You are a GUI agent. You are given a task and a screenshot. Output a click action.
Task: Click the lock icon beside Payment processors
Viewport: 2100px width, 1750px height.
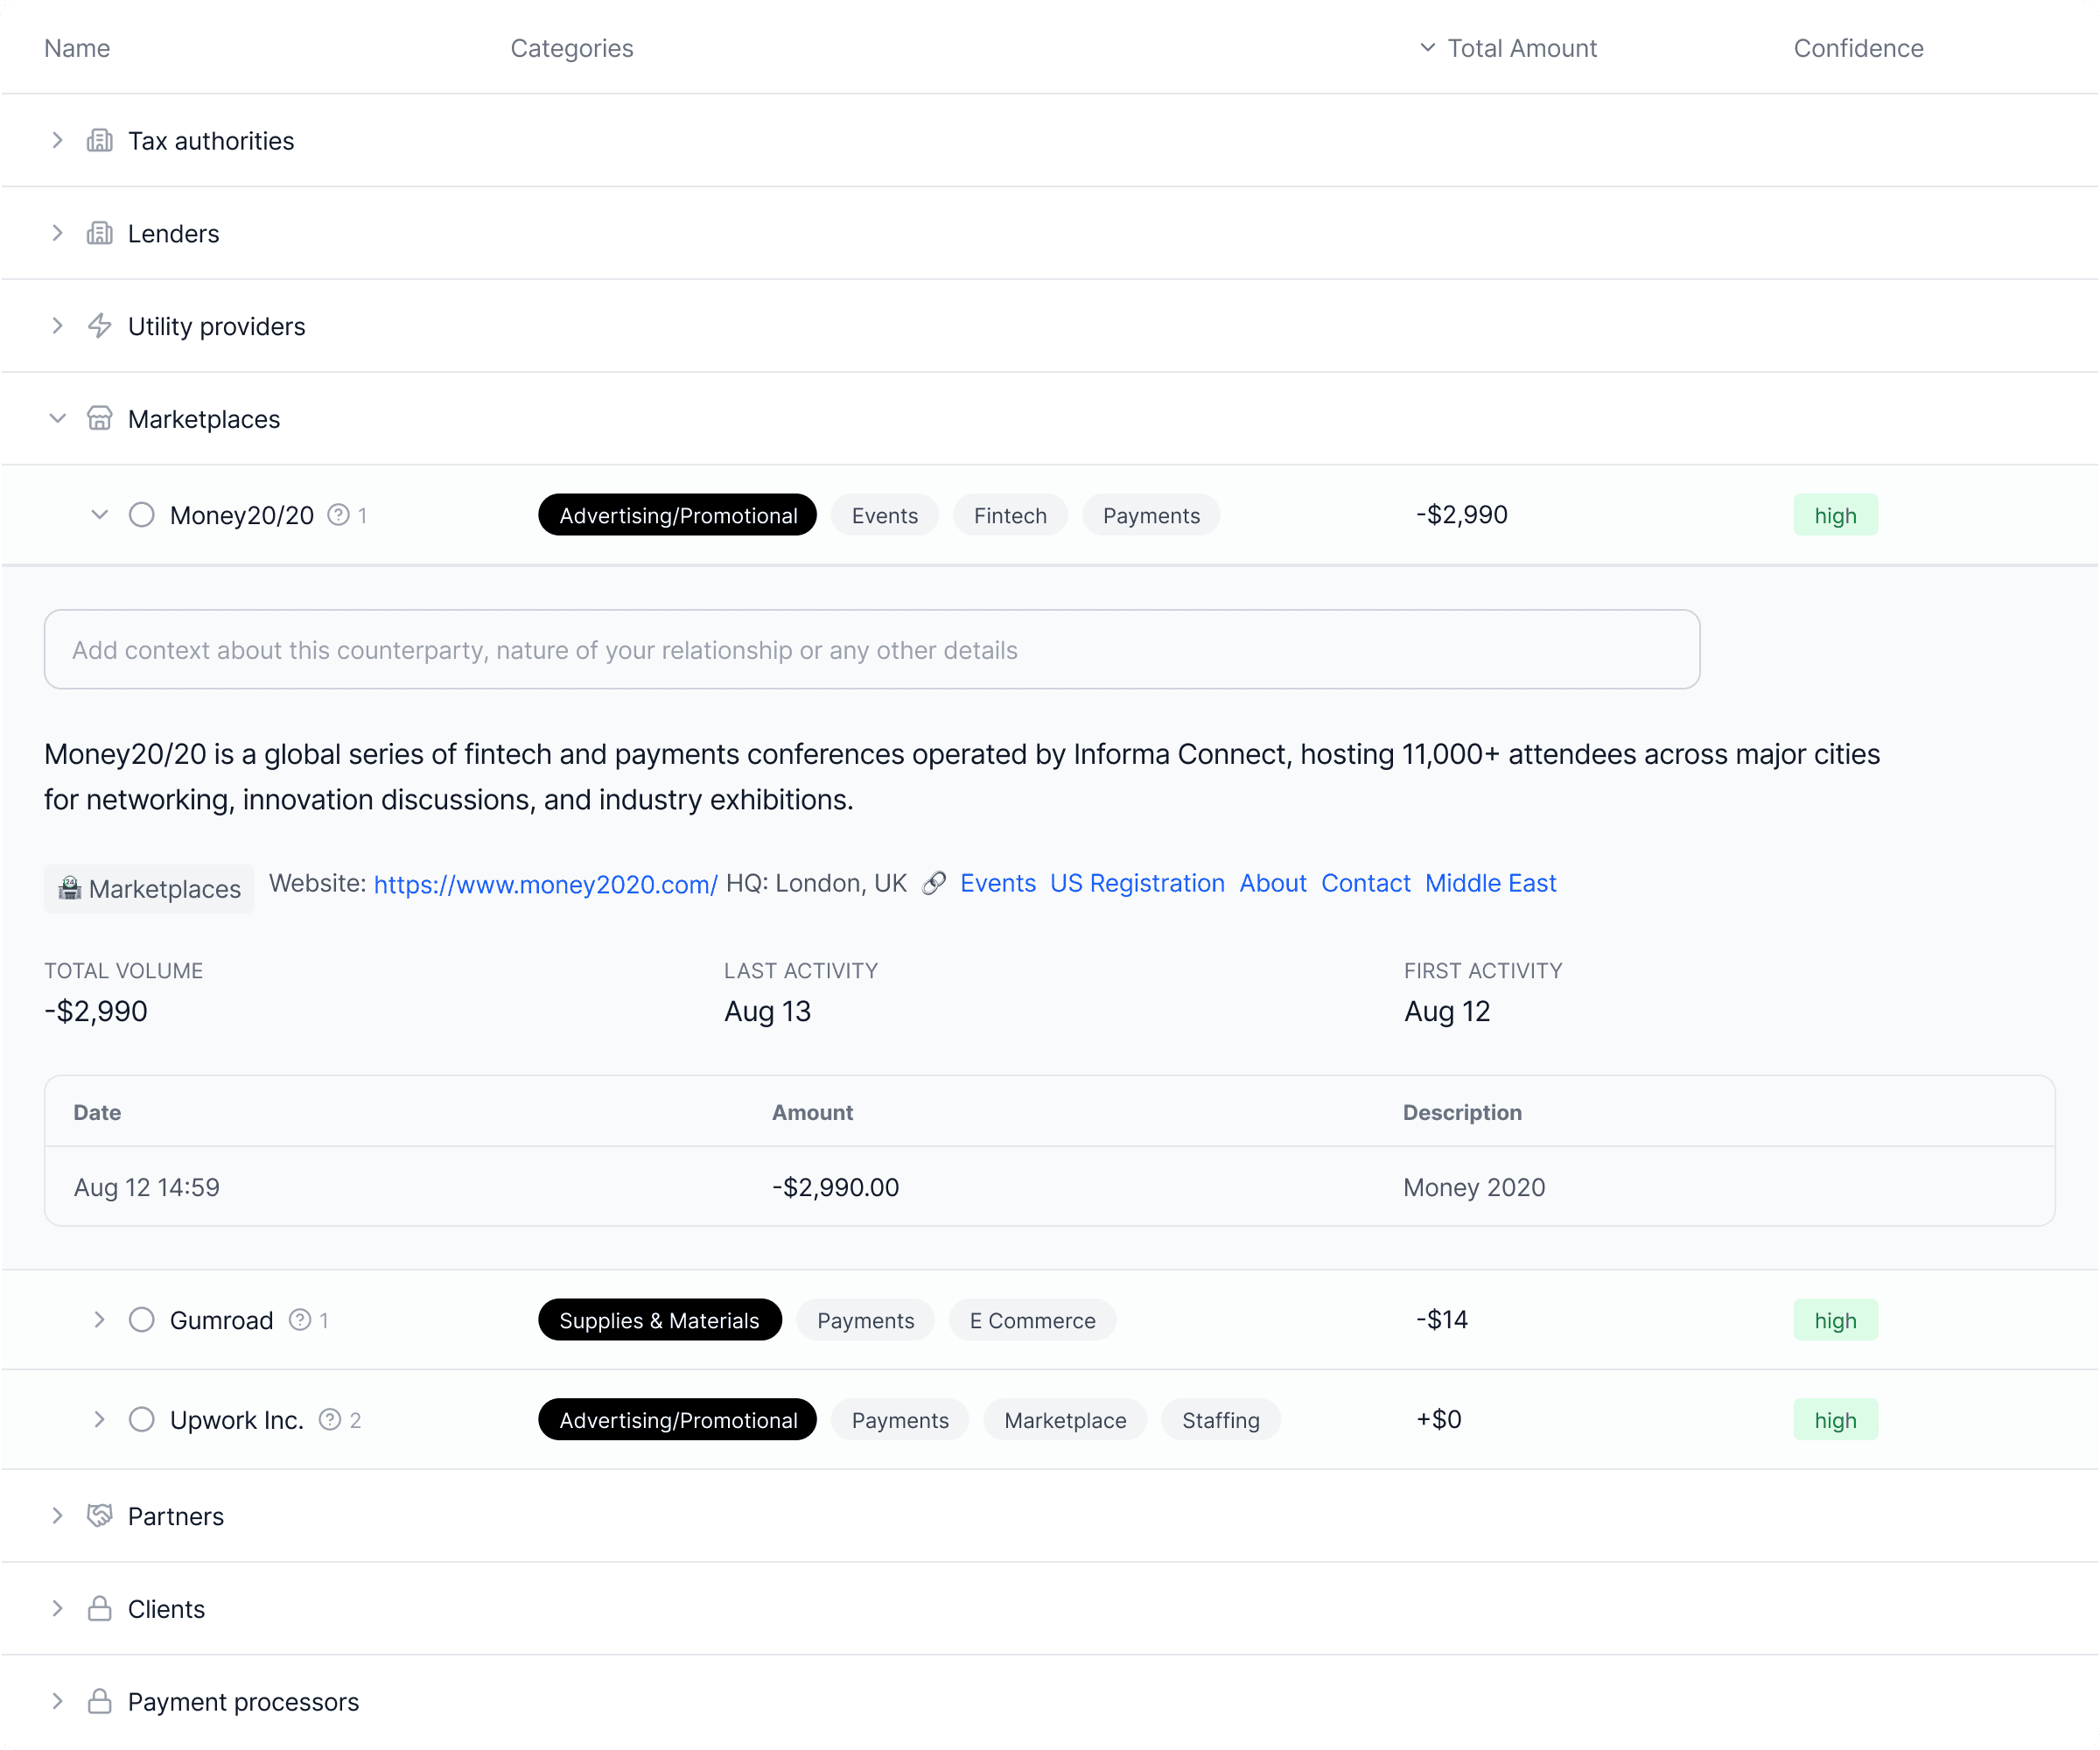pos(100,1701)
